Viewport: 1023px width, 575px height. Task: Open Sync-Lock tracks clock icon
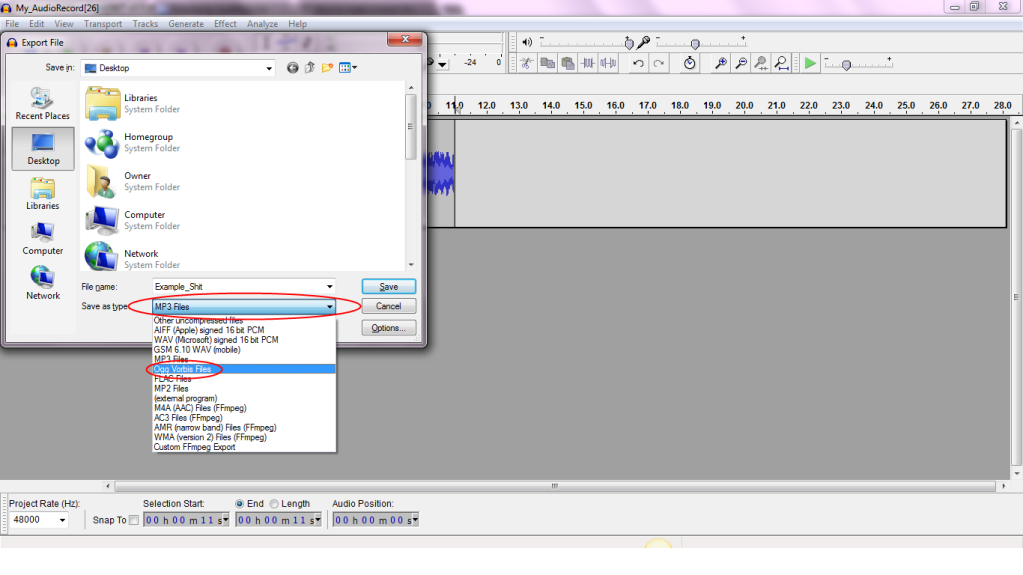click(690, 63)
